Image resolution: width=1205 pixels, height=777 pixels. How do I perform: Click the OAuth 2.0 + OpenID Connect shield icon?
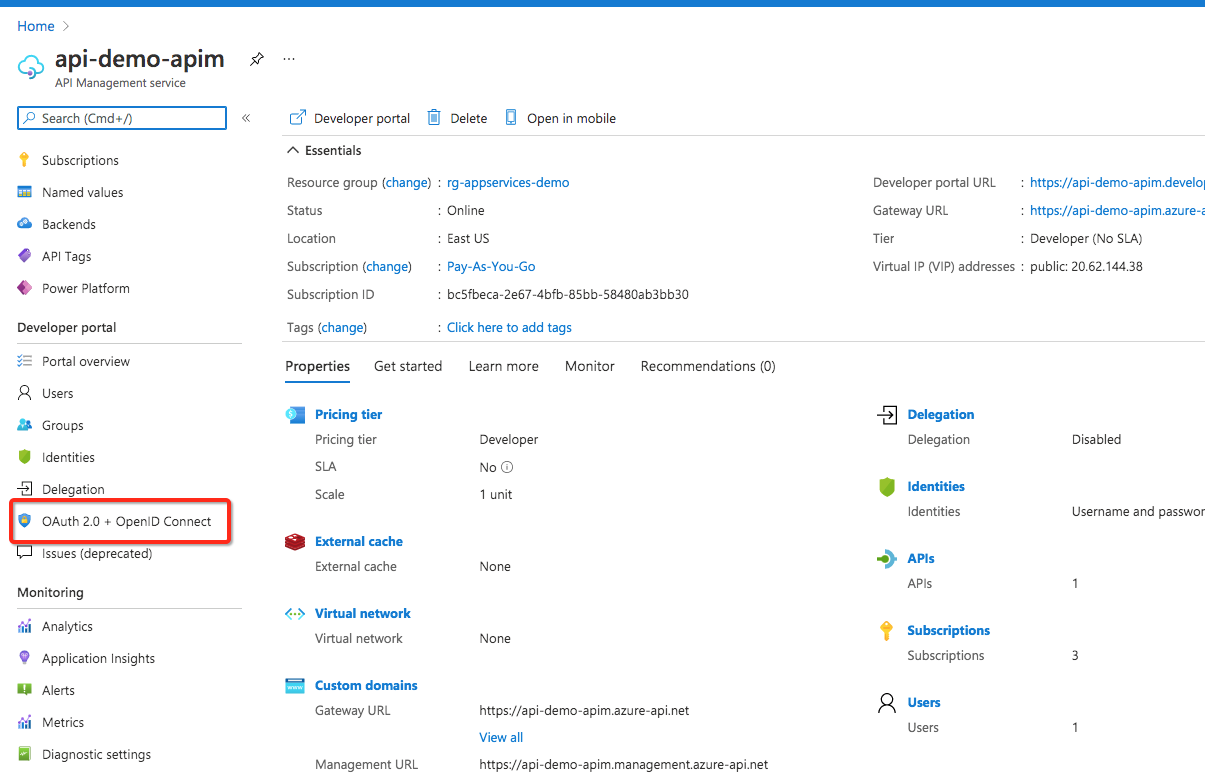point(25,521)
